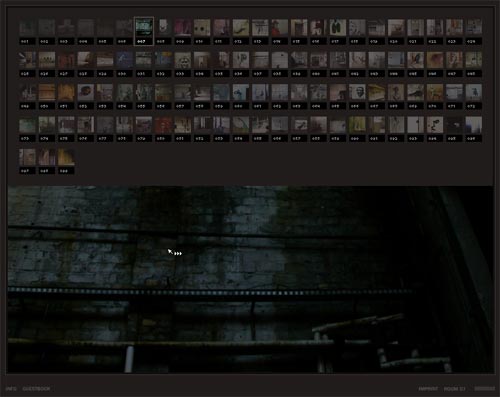
Task: Select yellow thumbnail numbered 099
Action: (66, 157)
